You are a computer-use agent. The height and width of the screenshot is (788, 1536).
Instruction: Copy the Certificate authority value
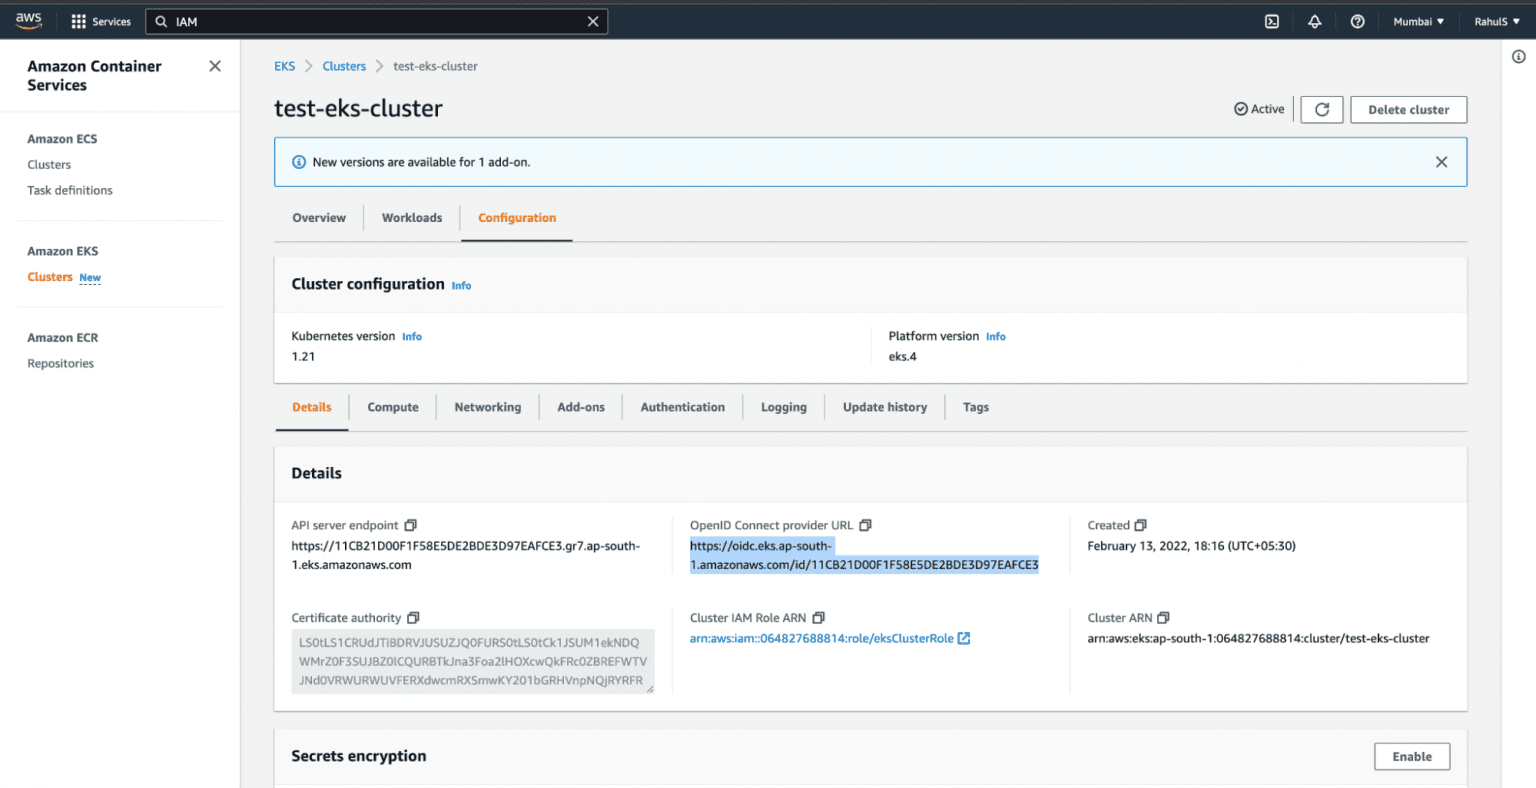point(413,617)
